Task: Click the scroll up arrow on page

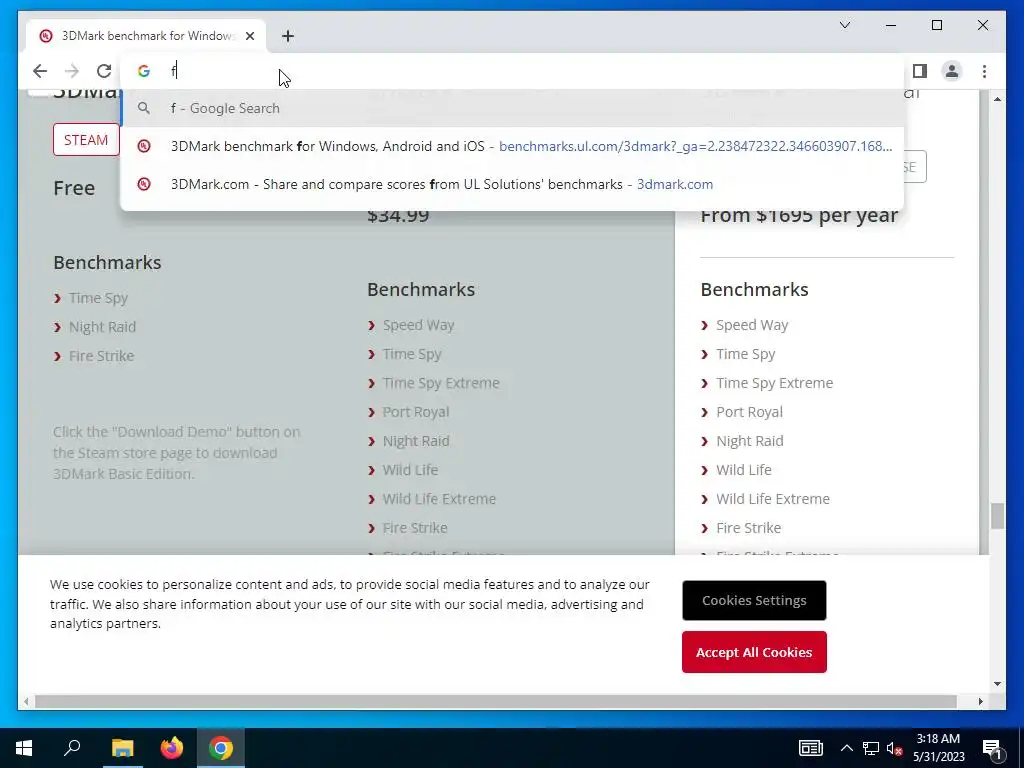Action: pyautogui.click(x=997, y=99)
